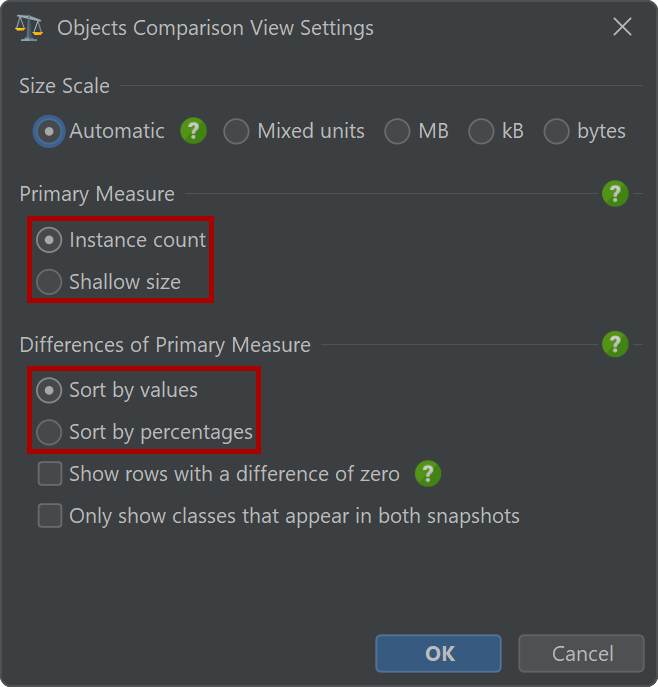Screen dimensions: 658x687
Task: Open help for Primary Measure section
Action: tap(615, 193)
